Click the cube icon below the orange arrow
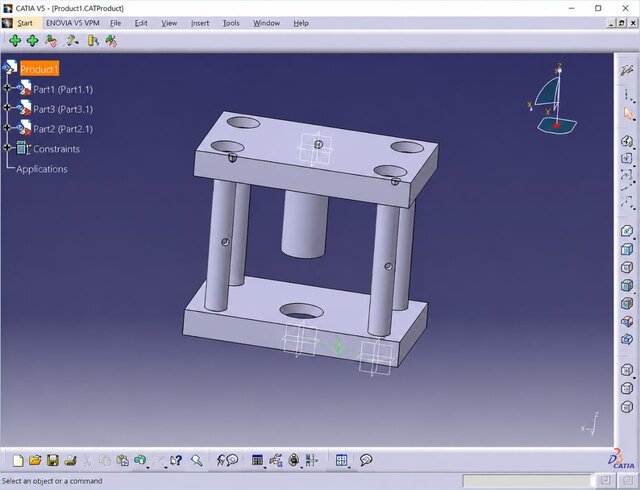Image resolution: width=640 pixels, height=490 pixels. [627, 141]
